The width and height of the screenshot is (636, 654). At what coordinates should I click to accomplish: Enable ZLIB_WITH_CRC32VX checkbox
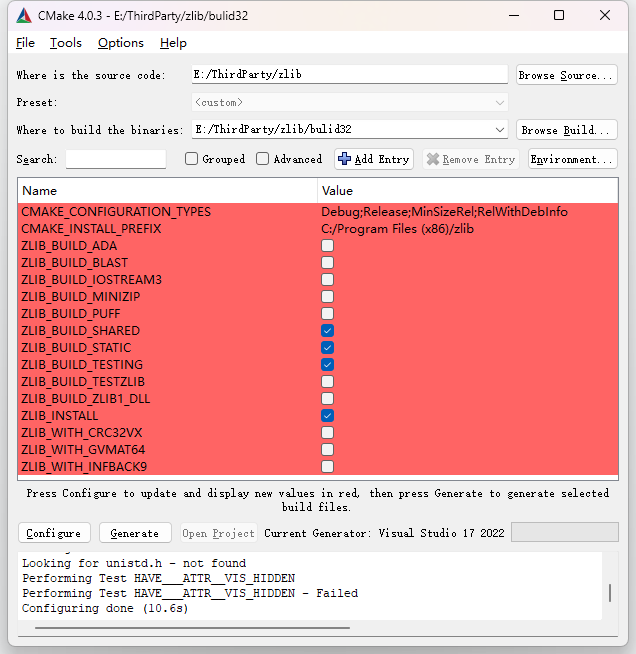click(x=327, y=433)
